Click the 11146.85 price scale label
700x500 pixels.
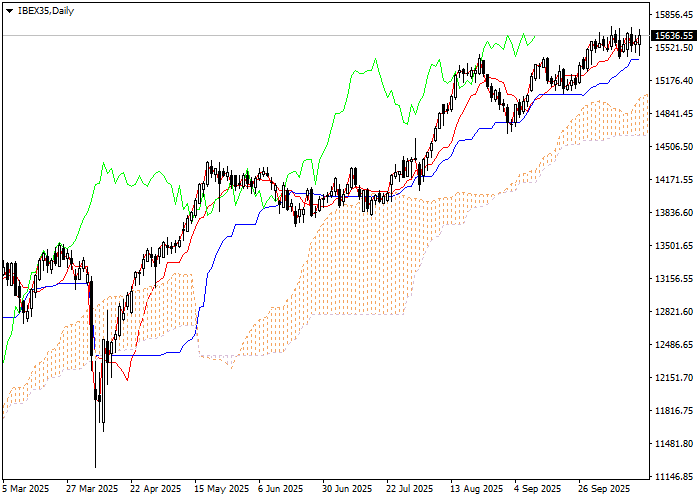672,476
